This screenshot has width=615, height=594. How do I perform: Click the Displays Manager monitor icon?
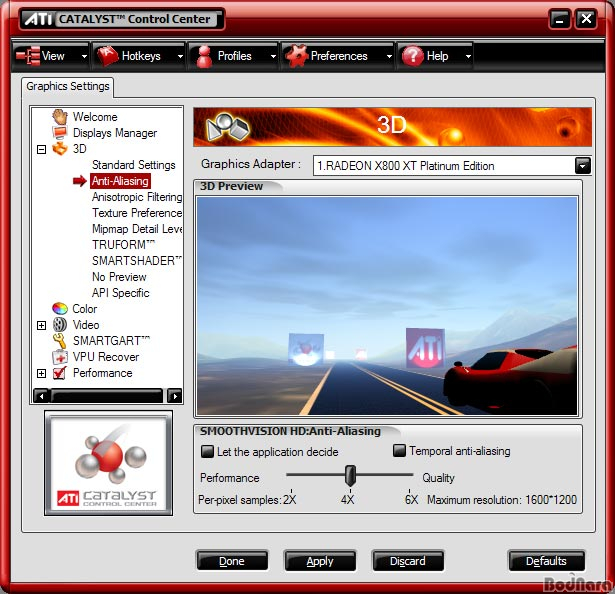60,133
